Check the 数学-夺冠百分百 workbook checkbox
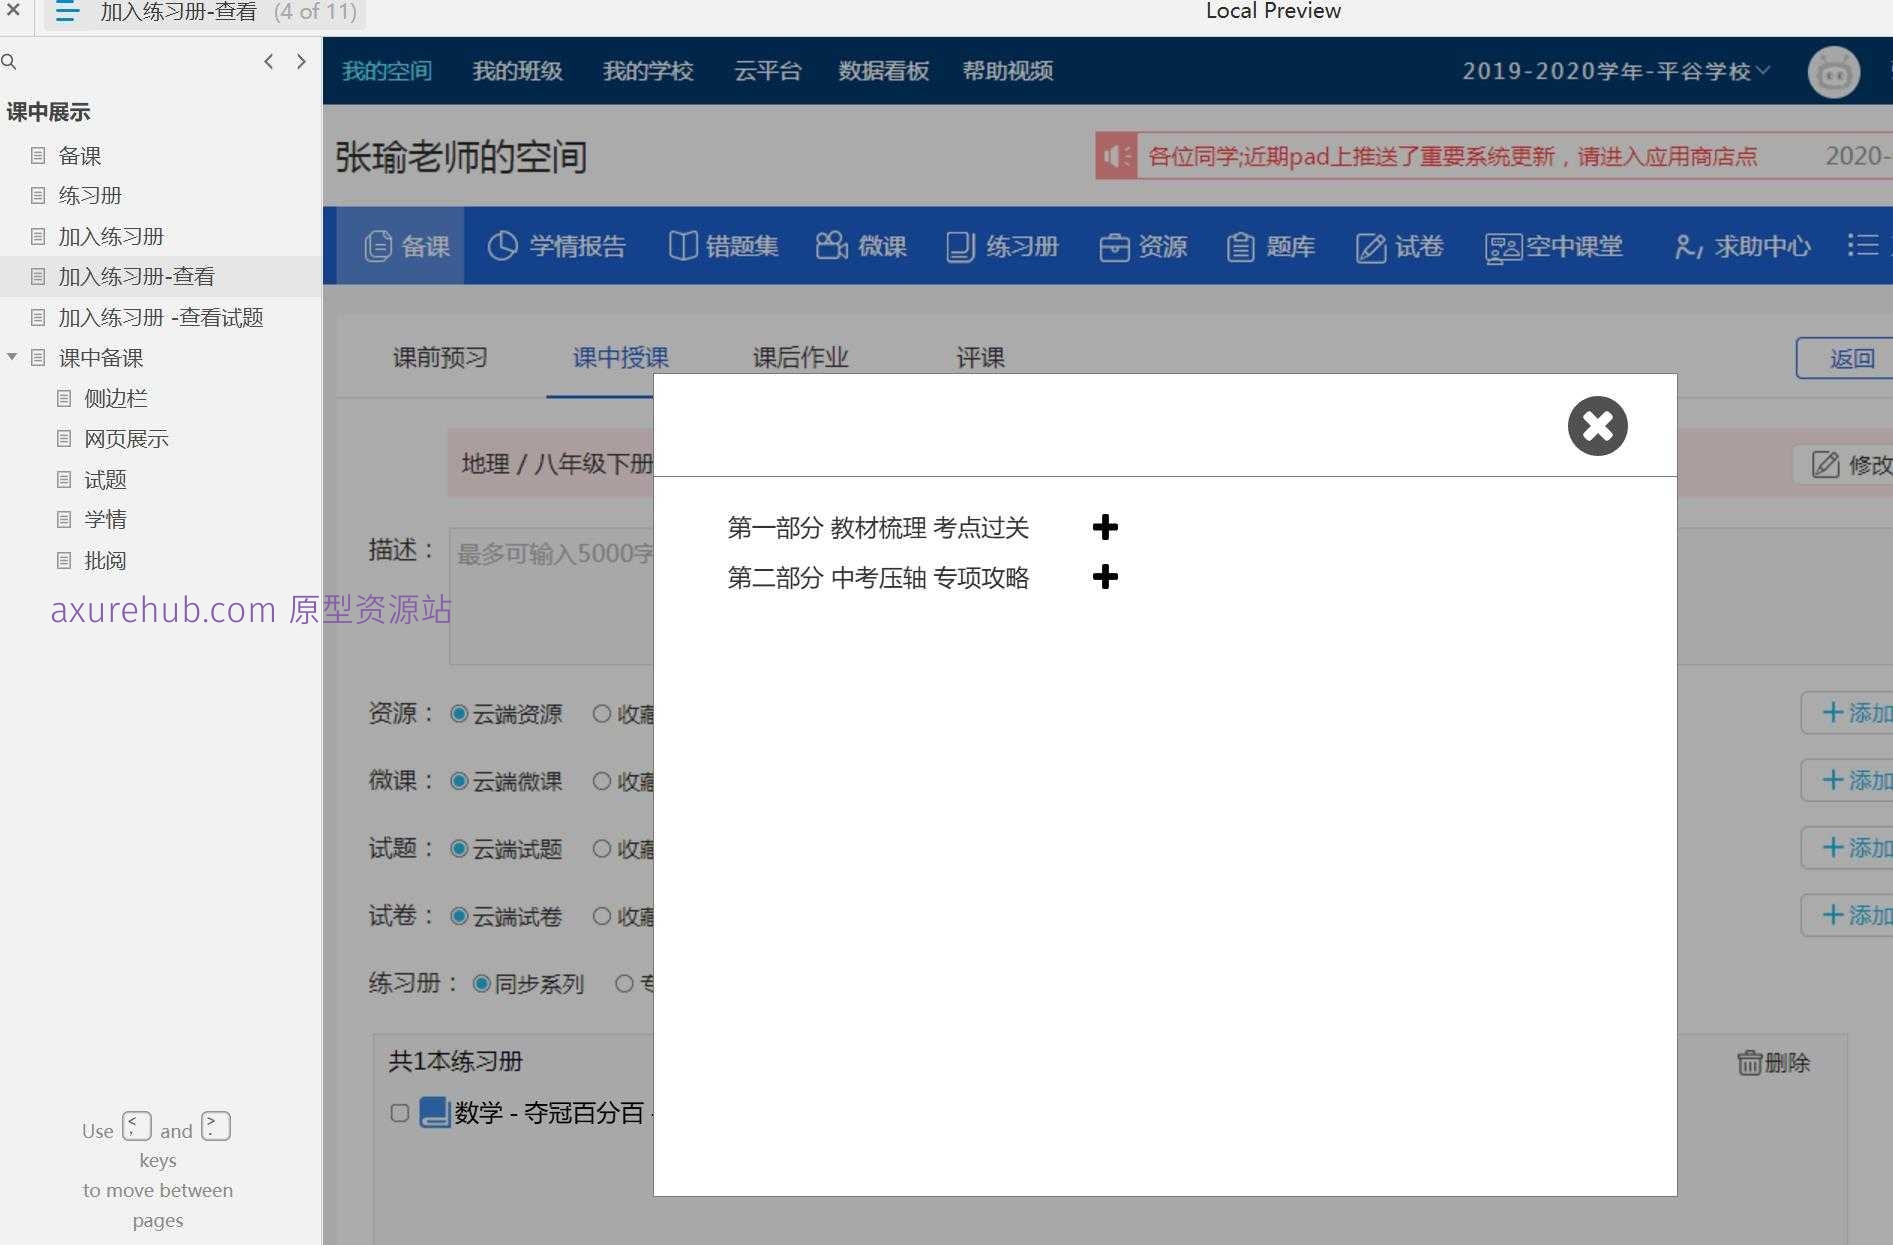 [399, 1112]
